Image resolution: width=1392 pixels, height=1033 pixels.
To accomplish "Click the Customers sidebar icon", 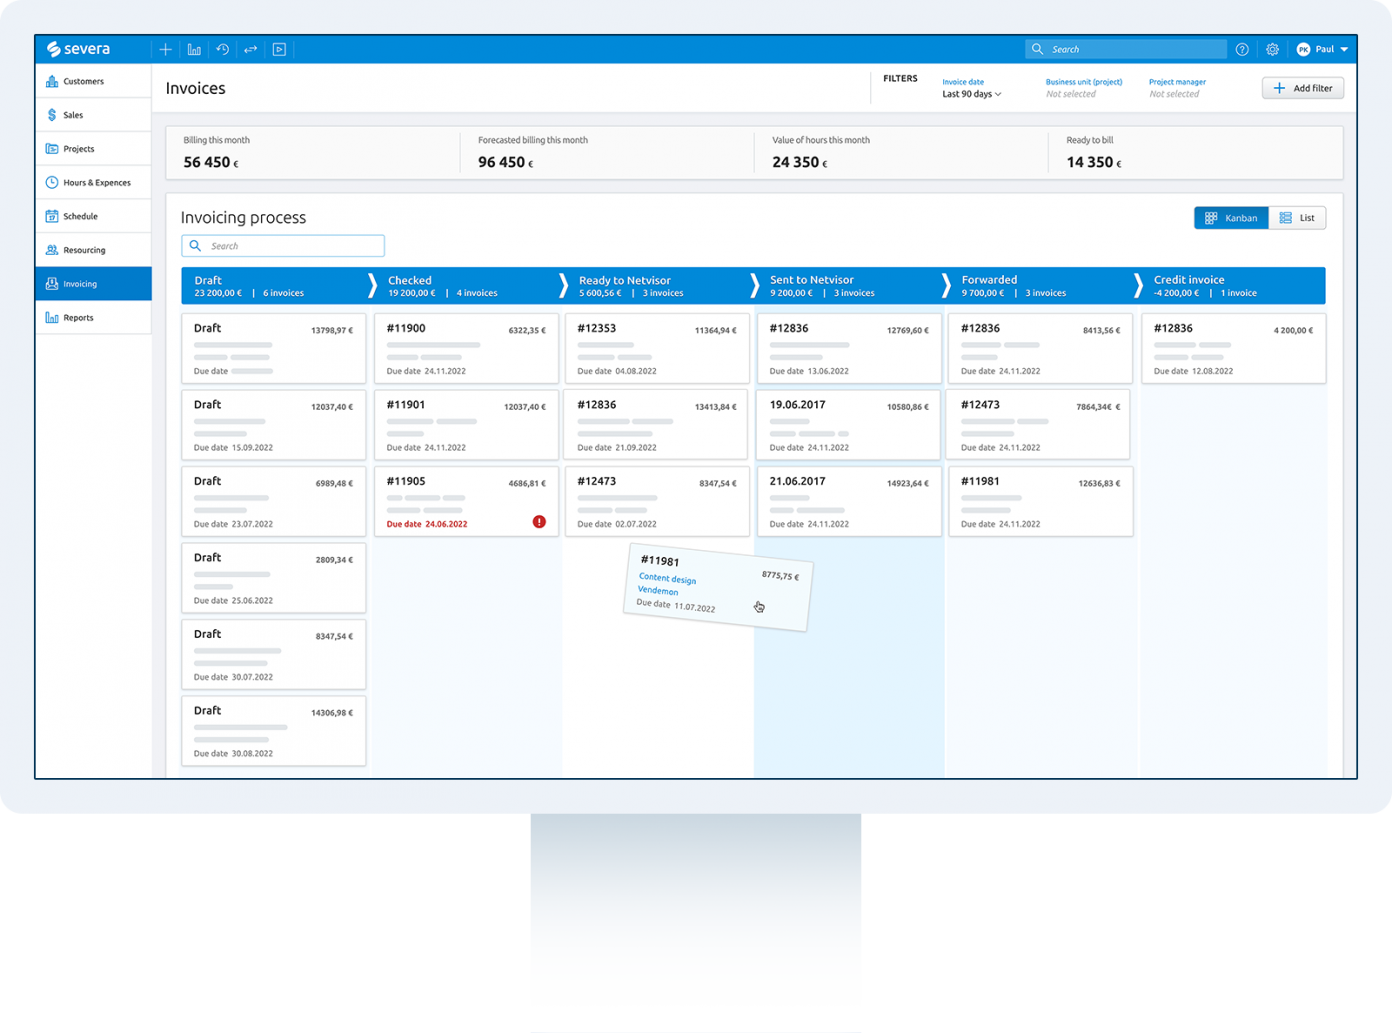I will tap(52, 81).
